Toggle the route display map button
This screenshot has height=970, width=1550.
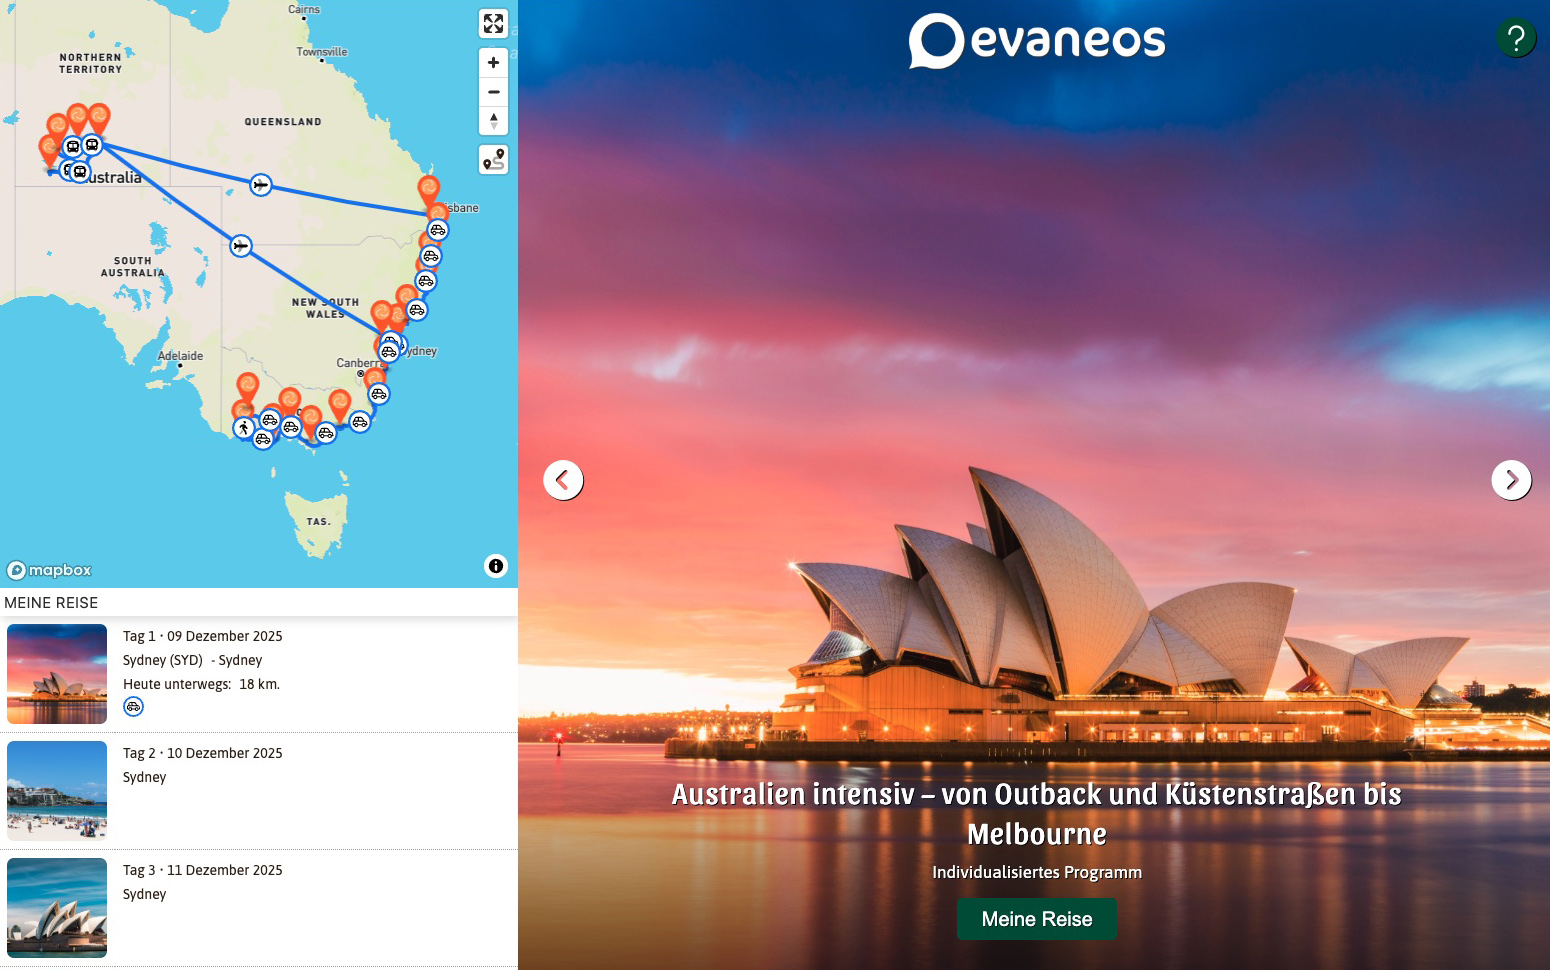493,160
